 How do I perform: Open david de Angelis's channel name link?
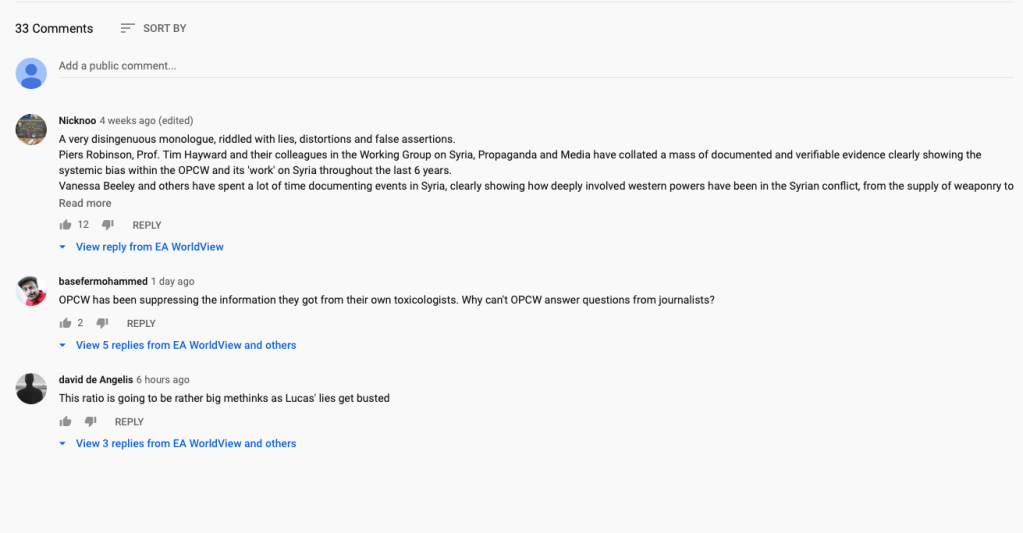(96, 380)
